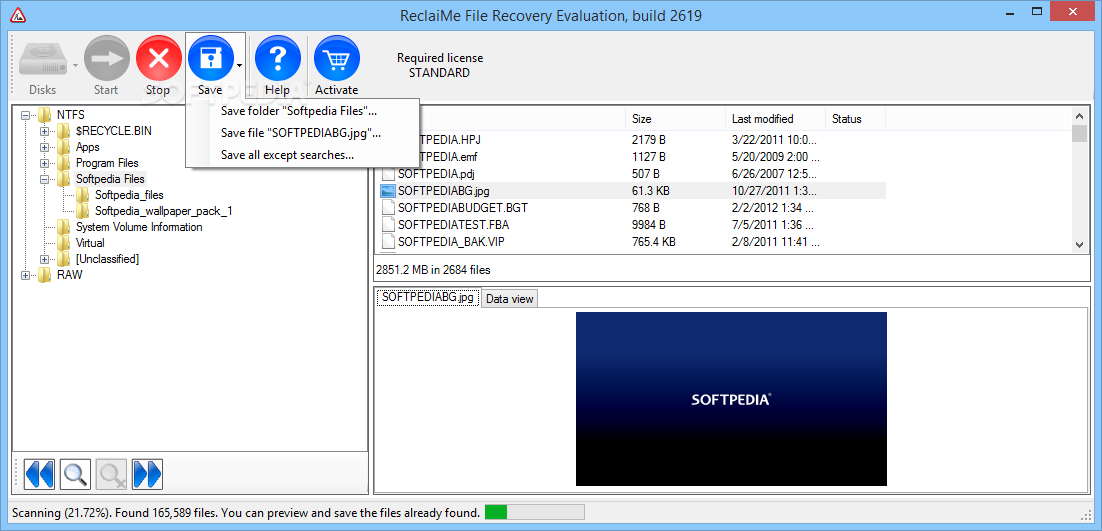Click the Apps folder icon
This screenshot has height=531, width=1102.
click(64, 147)
